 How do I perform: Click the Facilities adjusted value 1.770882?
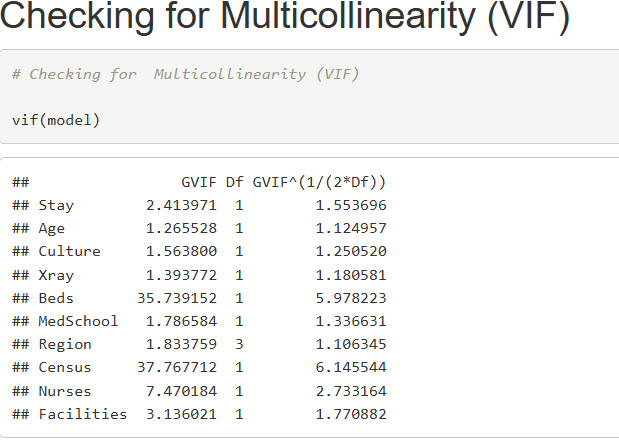coord(351,414)
